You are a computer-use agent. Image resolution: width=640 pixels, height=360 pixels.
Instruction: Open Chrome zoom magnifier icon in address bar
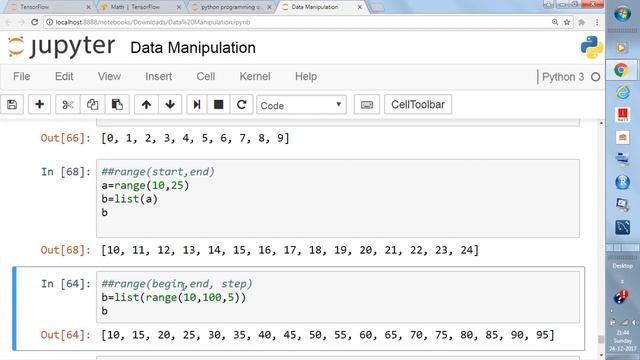(x=555, y=22)
